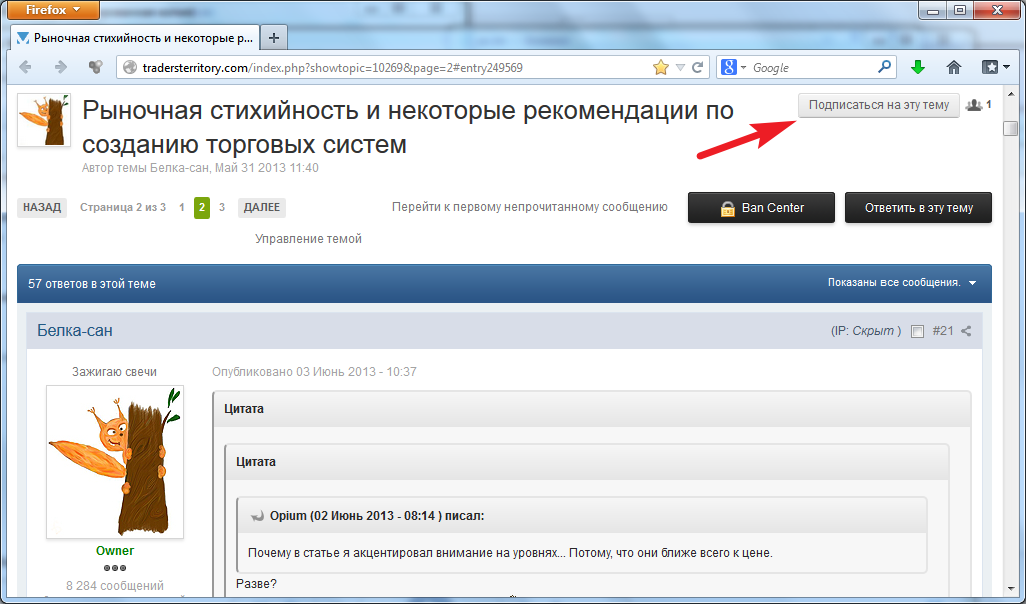1026x604 pixels.
Task: Bookmark this page with the star icon
Action: (661, 67)
